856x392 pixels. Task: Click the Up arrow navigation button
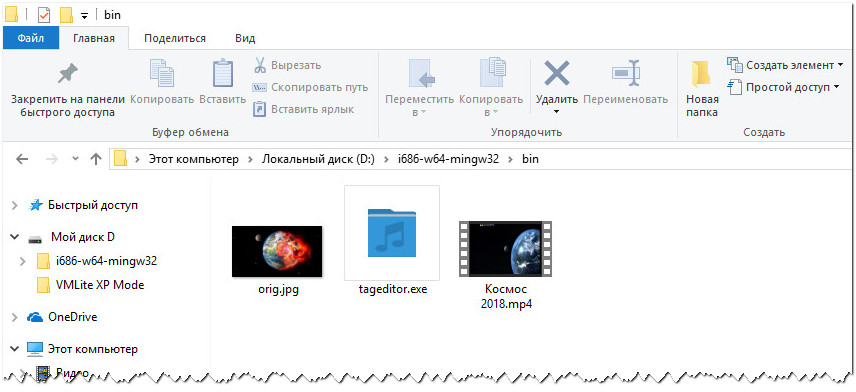(x=96, y=159)
